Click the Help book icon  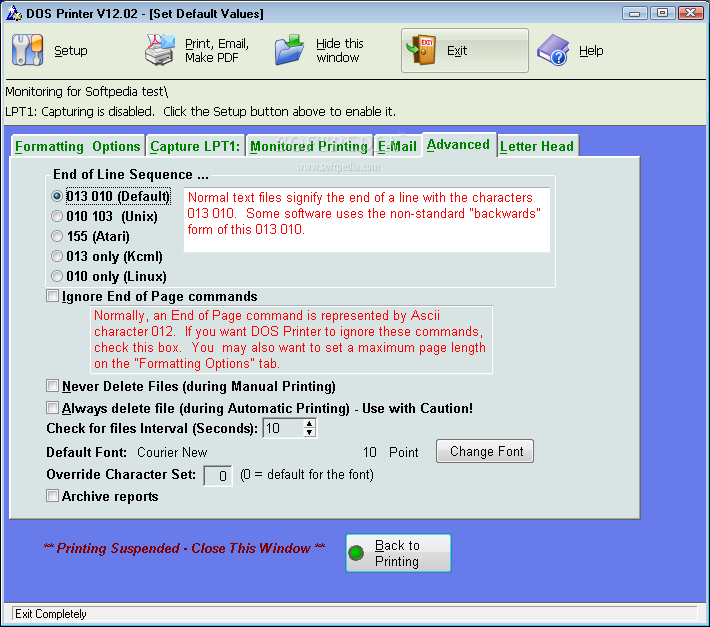pos(553,50)
